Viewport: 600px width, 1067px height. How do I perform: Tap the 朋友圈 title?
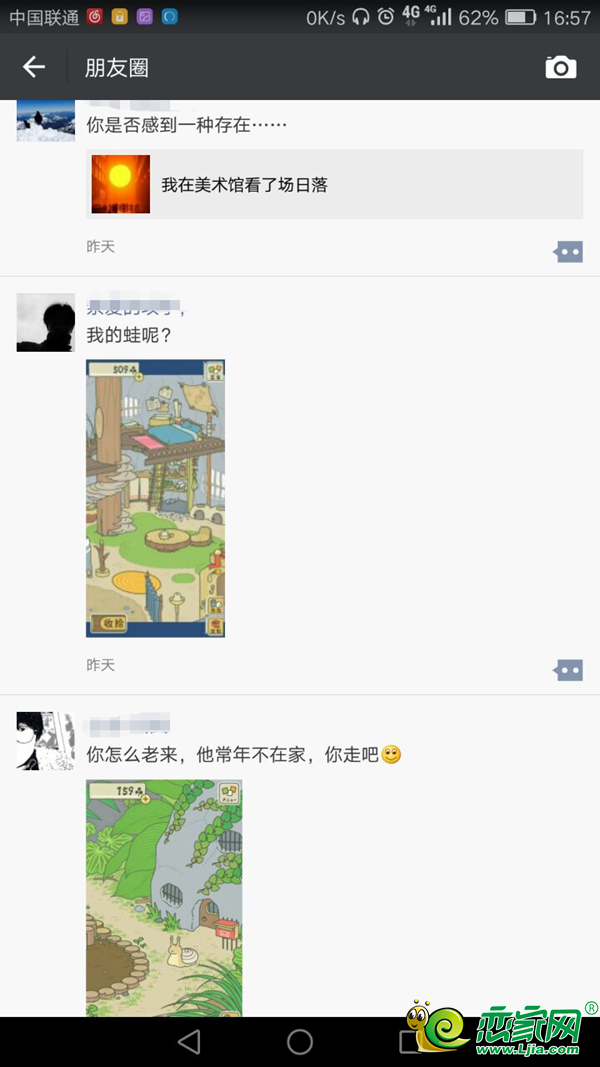pos(116,67)
